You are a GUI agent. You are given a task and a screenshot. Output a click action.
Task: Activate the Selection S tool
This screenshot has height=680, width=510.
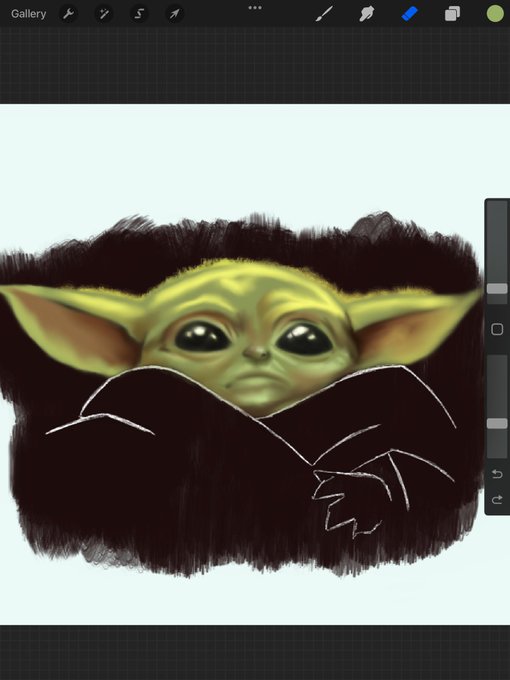[139, 14]
